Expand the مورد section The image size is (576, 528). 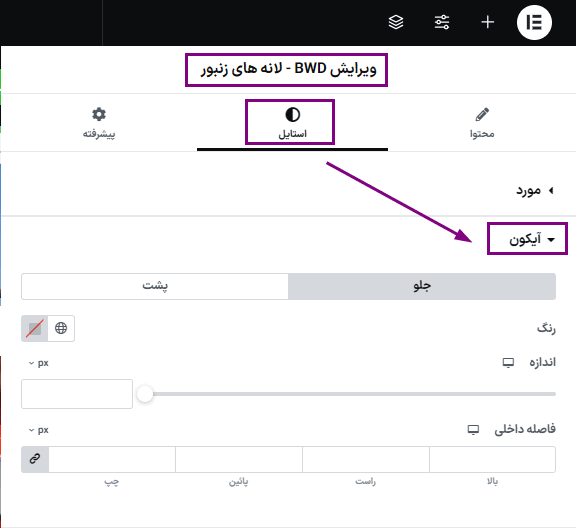535,190
